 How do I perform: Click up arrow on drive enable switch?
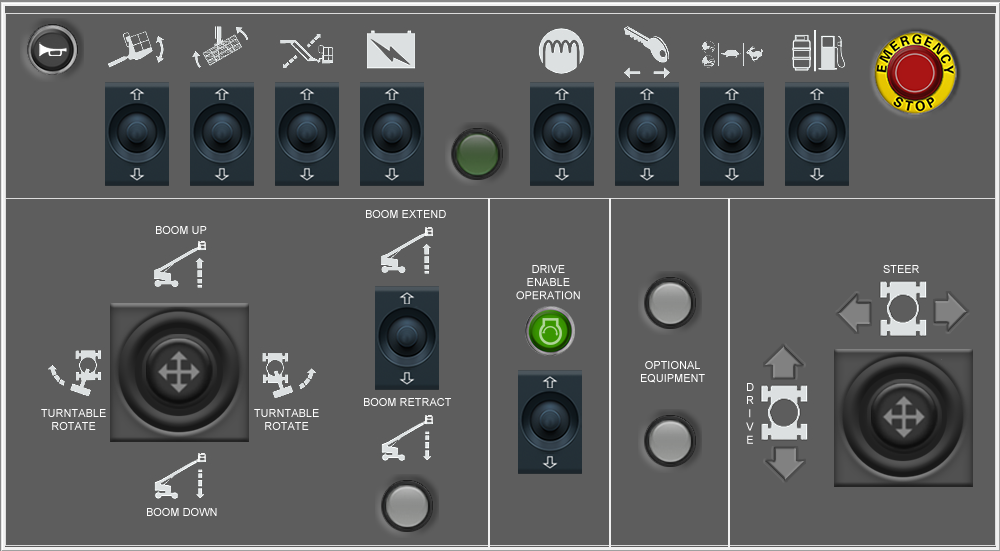point(550,382)
